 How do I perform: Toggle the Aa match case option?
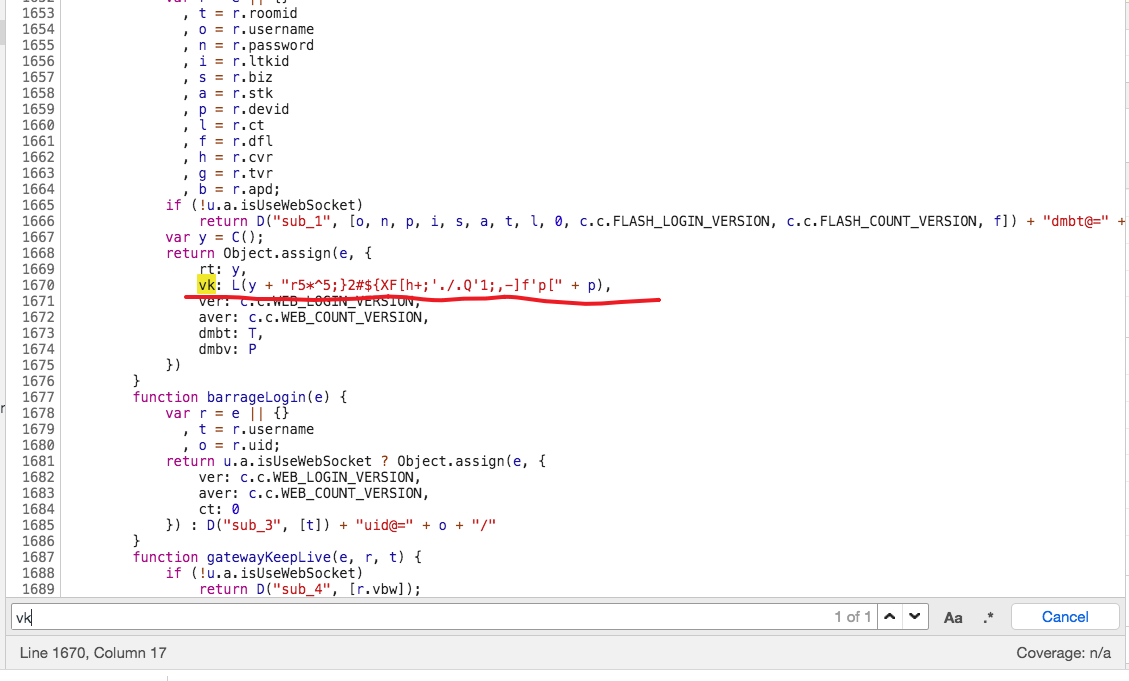[953, 617]
